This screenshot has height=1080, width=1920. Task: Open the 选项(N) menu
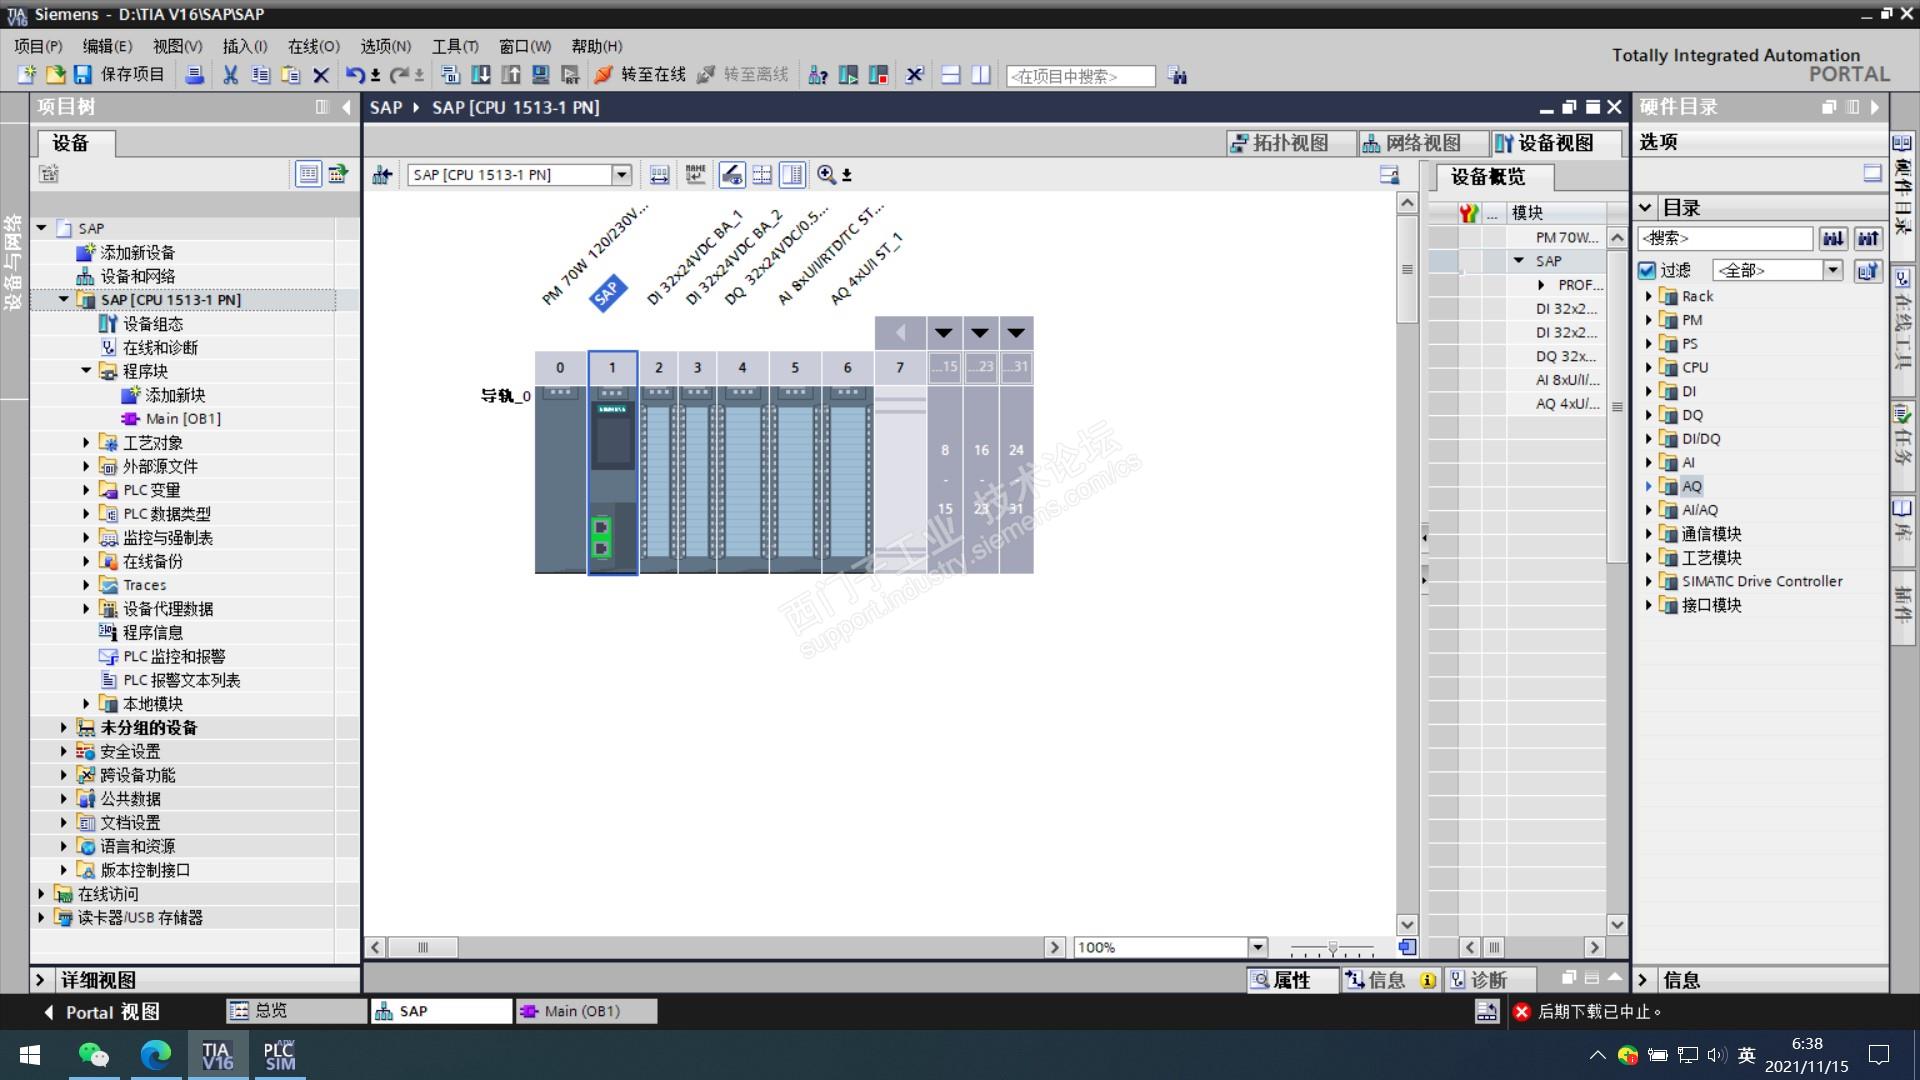385,46
